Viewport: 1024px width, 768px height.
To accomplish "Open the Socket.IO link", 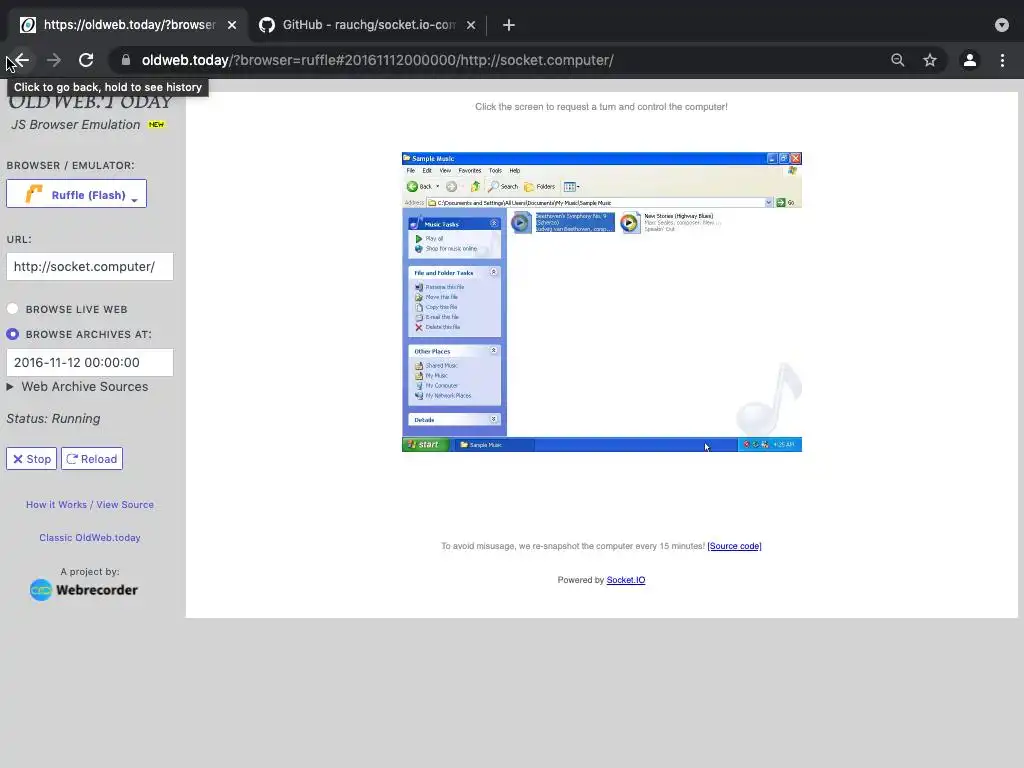I will [x=626, y=580].
